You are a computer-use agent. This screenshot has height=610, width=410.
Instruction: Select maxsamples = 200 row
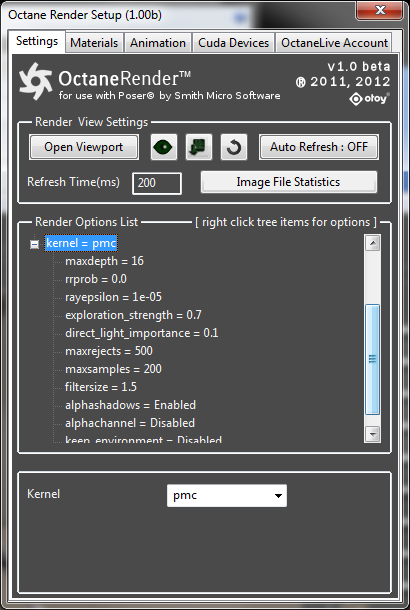coord(113,369)
